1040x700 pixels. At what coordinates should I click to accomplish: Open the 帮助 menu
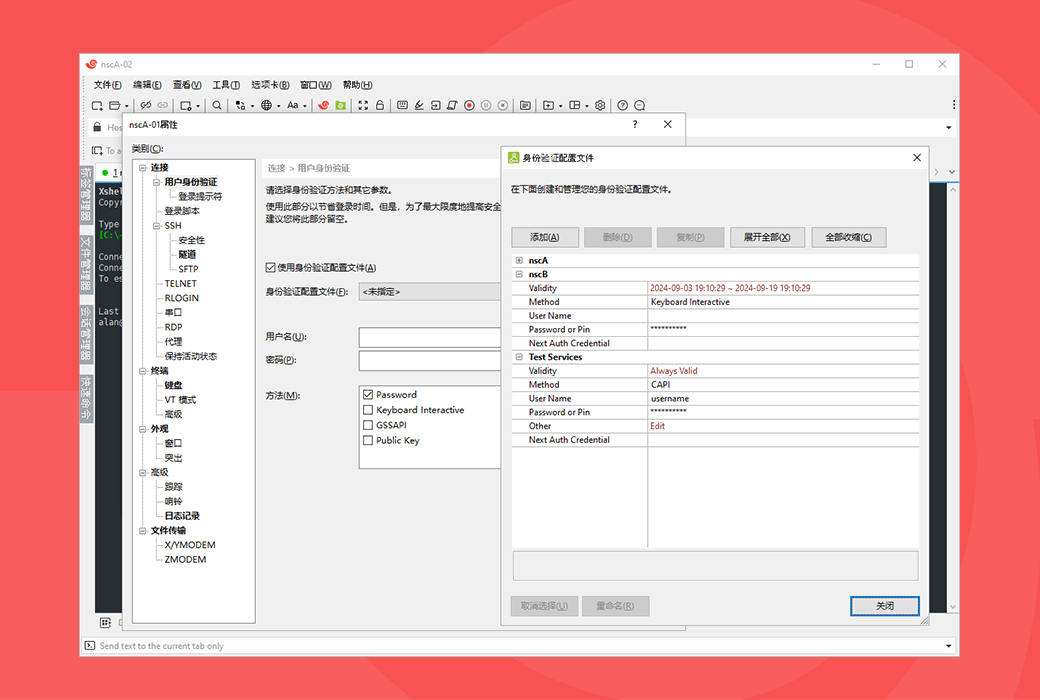[x=358, y=85]
